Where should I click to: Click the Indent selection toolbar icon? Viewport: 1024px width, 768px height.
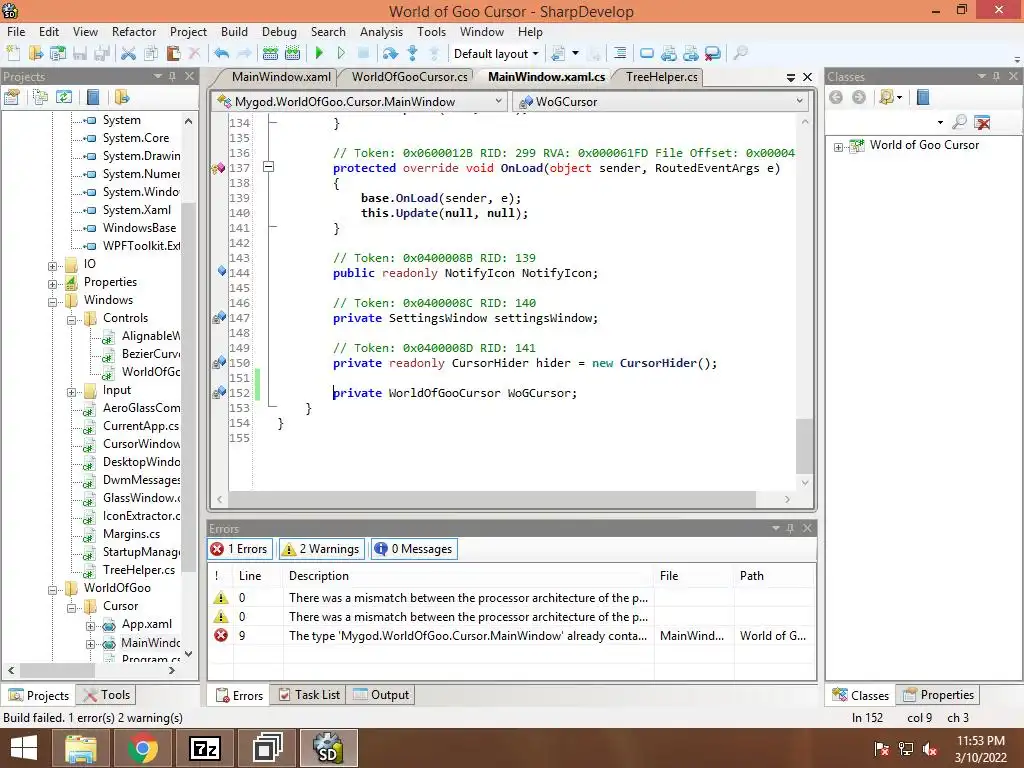point(620,54)
